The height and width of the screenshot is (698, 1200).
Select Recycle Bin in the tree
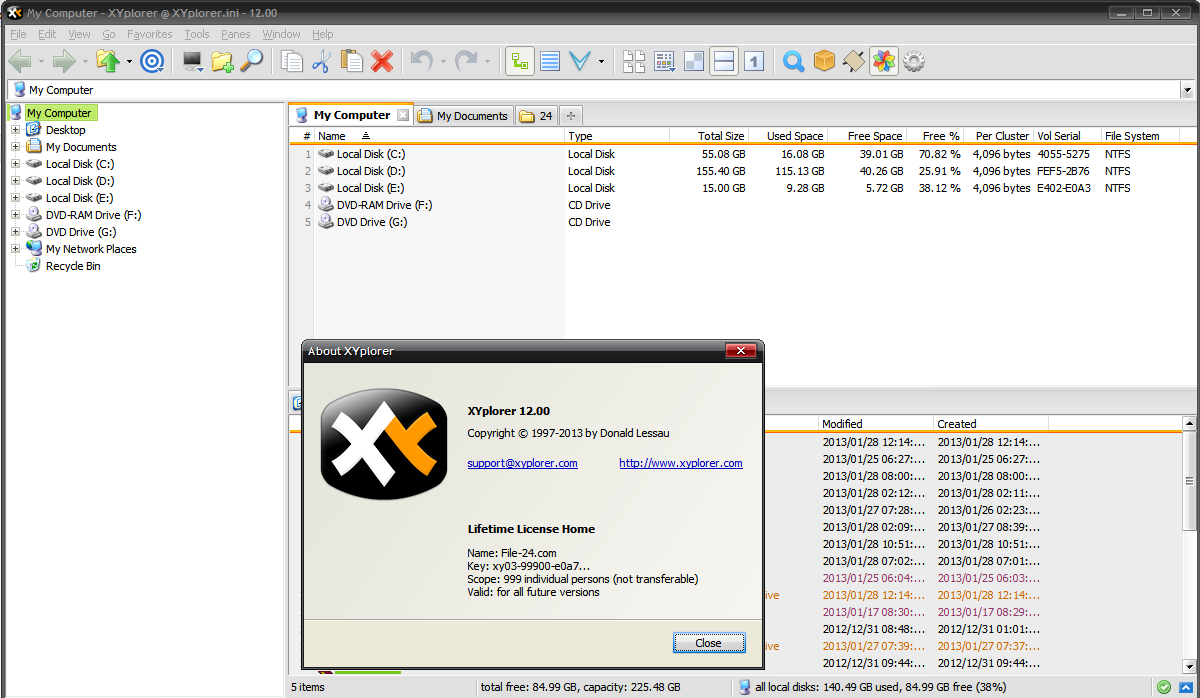point(73,266)
